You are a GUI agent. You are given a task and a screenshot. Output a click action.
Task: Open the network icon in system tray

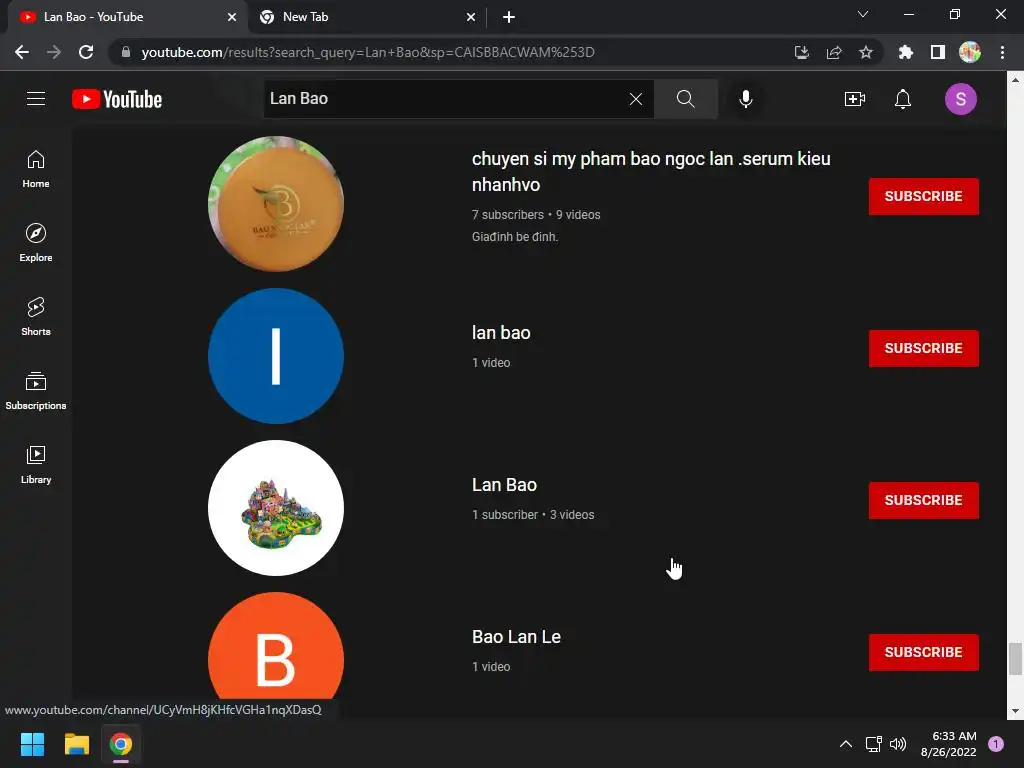[873, 744]
